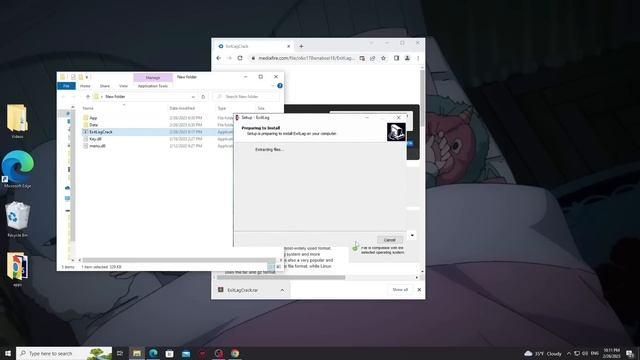640x360 pixels.
Task: Show hidden system tray icons
Action: (569, 353)
